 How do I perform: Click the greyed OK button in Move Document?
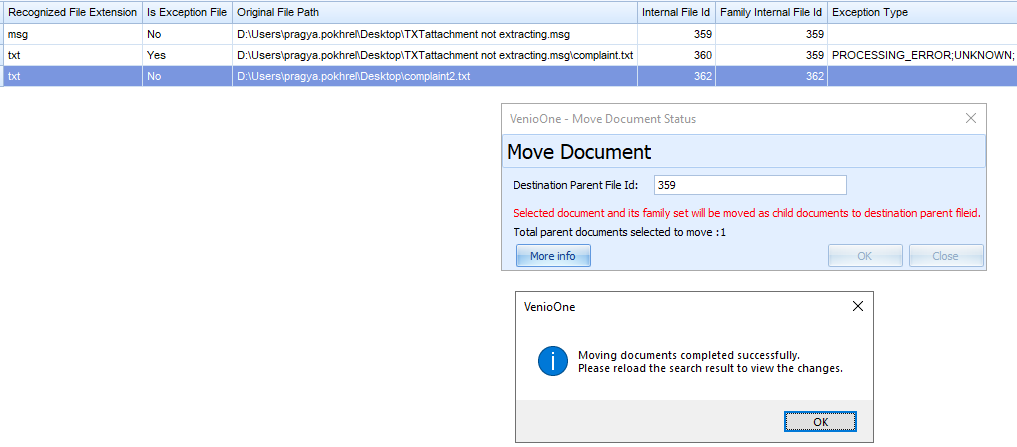click(865, 256)
